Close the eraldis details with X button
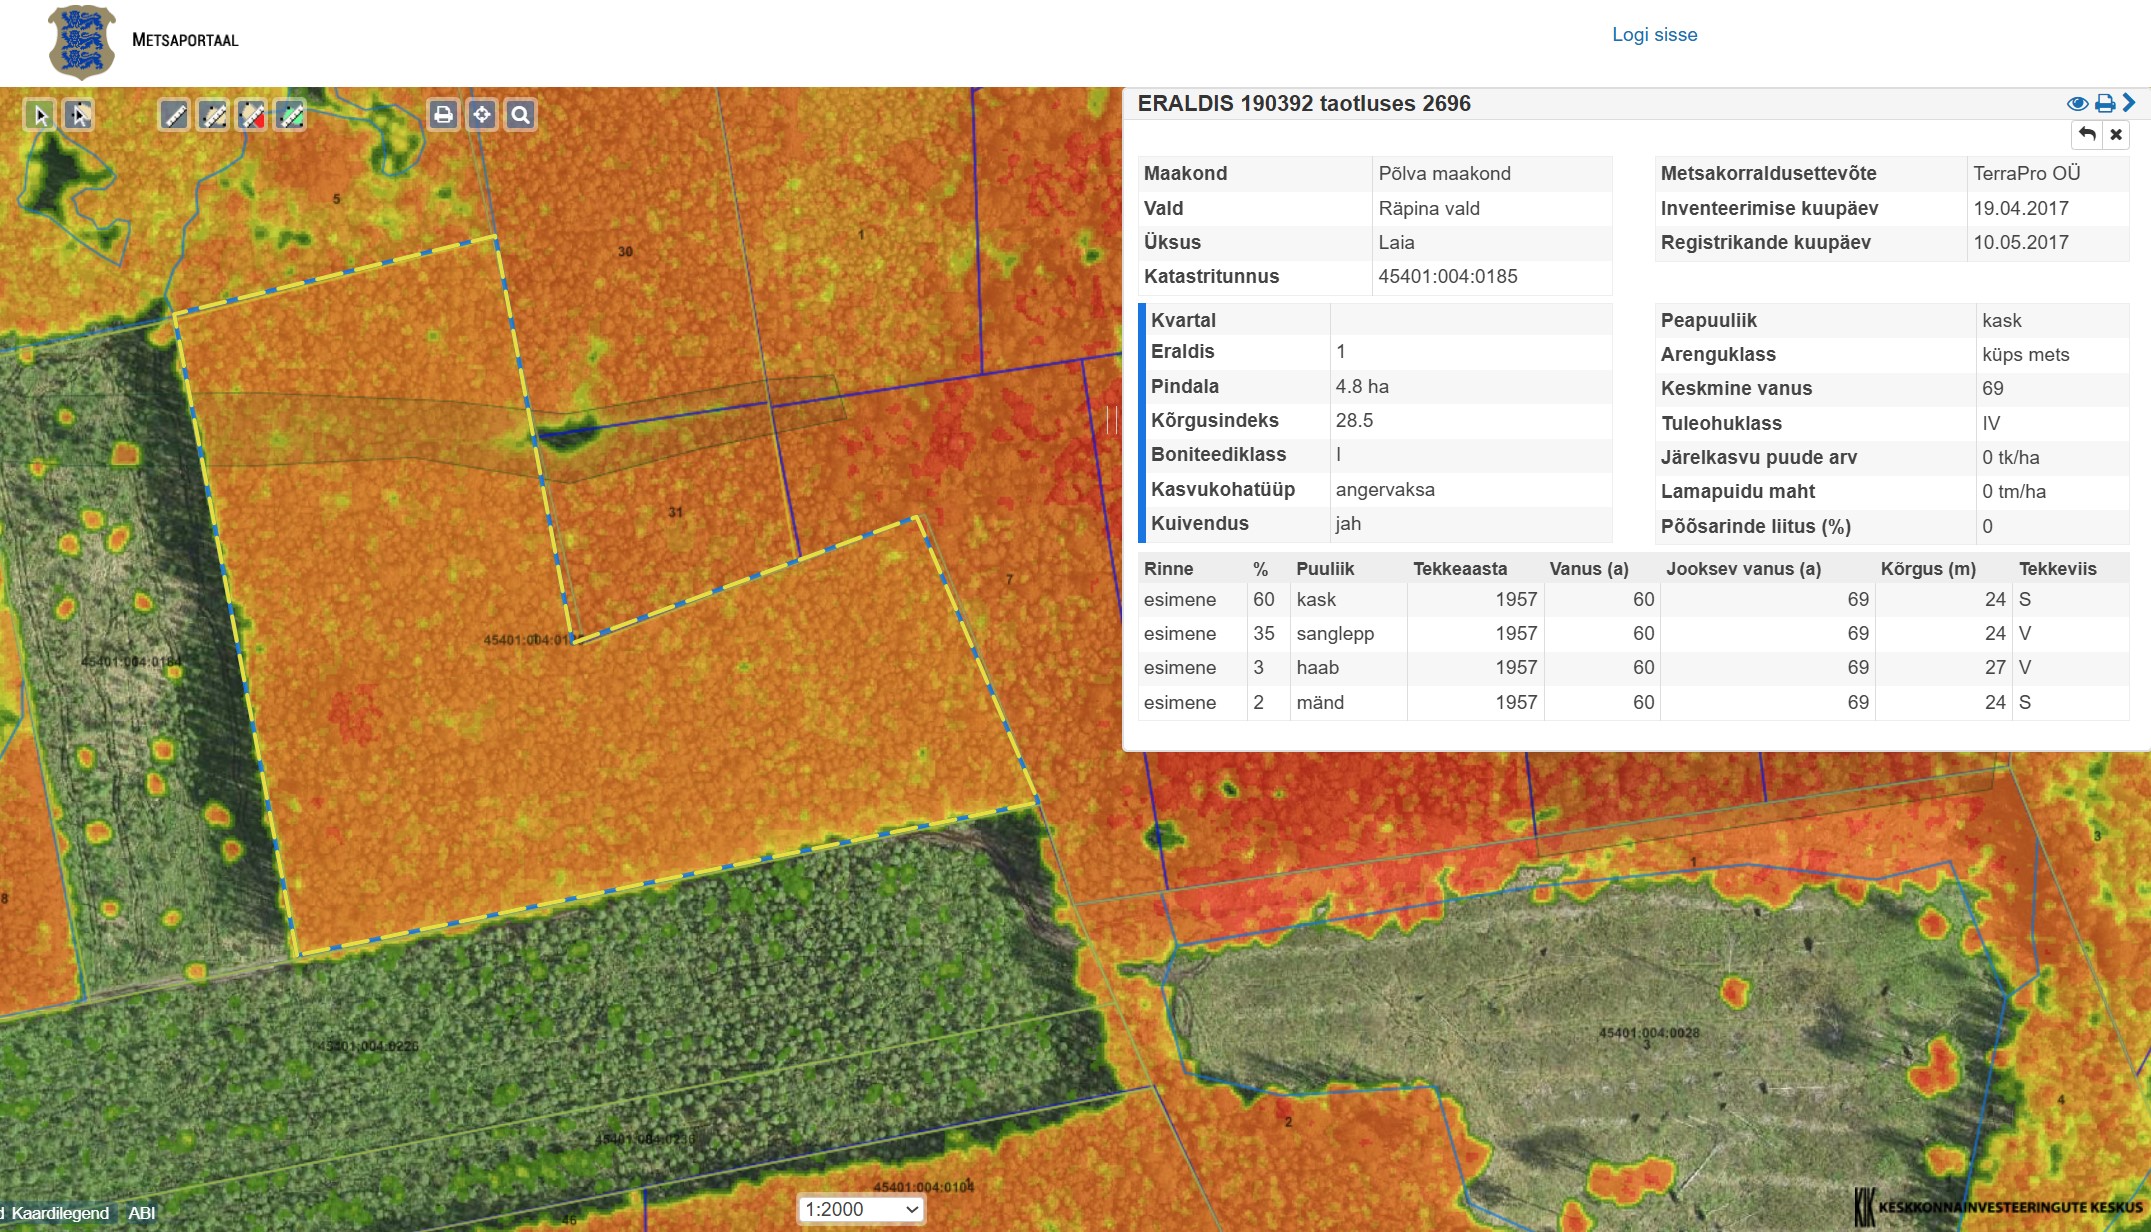 pos(2116,134)
